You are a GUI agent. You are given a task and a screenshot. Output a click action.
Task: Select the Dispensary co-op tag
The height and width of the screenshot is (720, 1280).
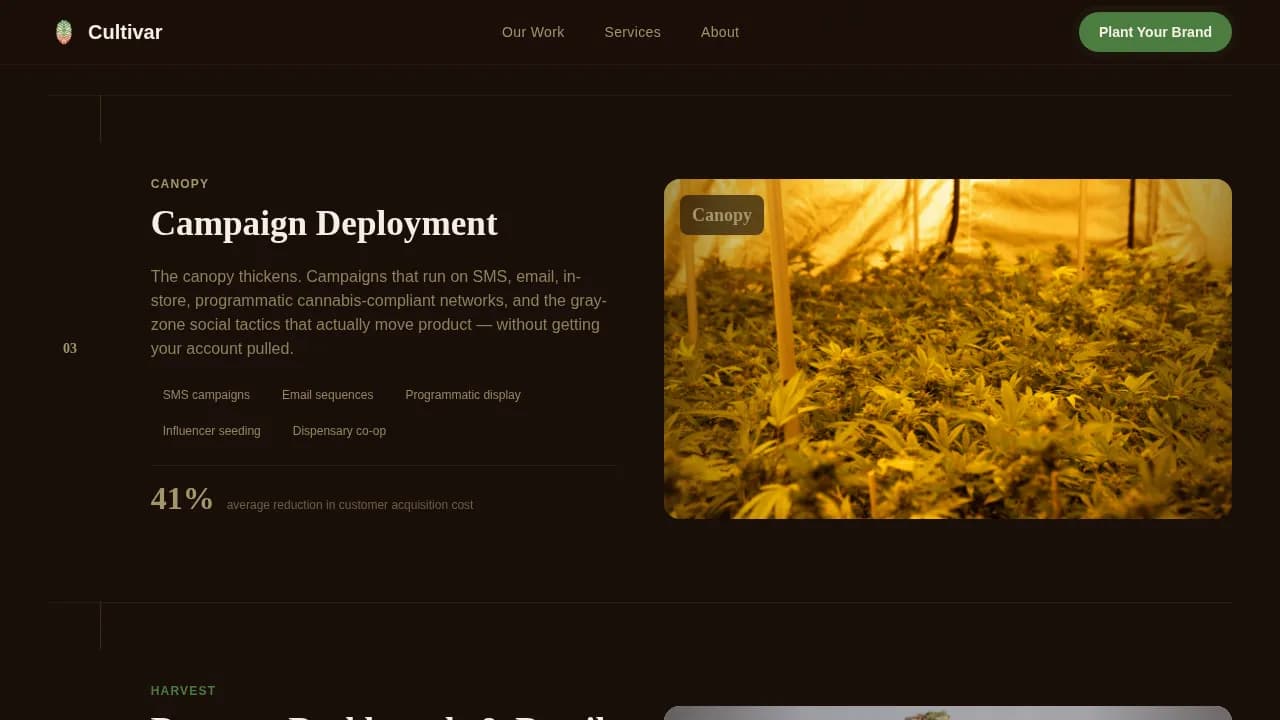point(339,431)
